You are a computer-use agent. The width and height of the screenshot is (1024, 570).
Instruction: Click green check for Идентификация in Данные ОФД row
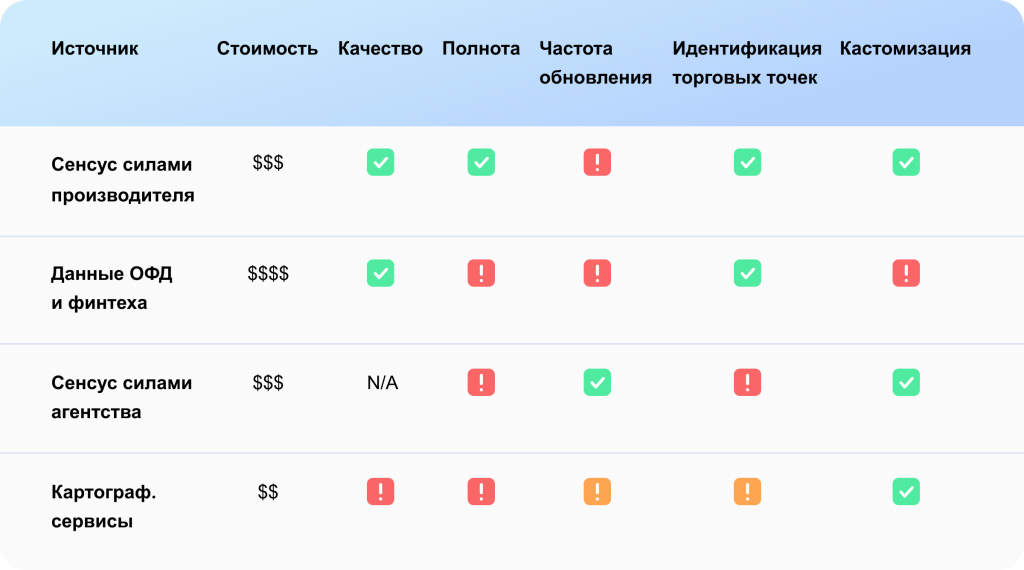[747, 273]
